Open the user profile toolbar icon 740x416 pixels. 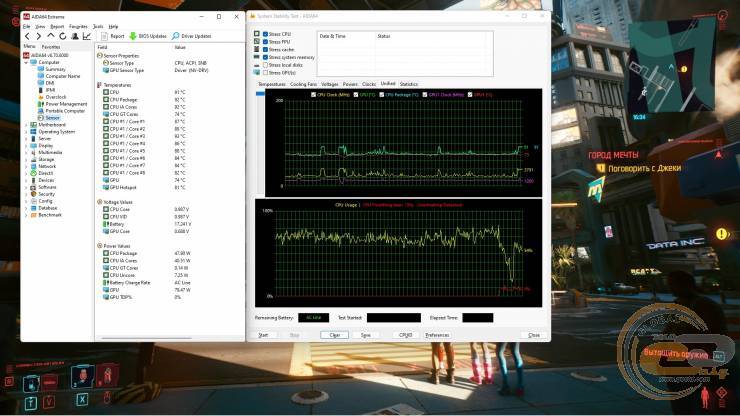[x=75, y=36]
